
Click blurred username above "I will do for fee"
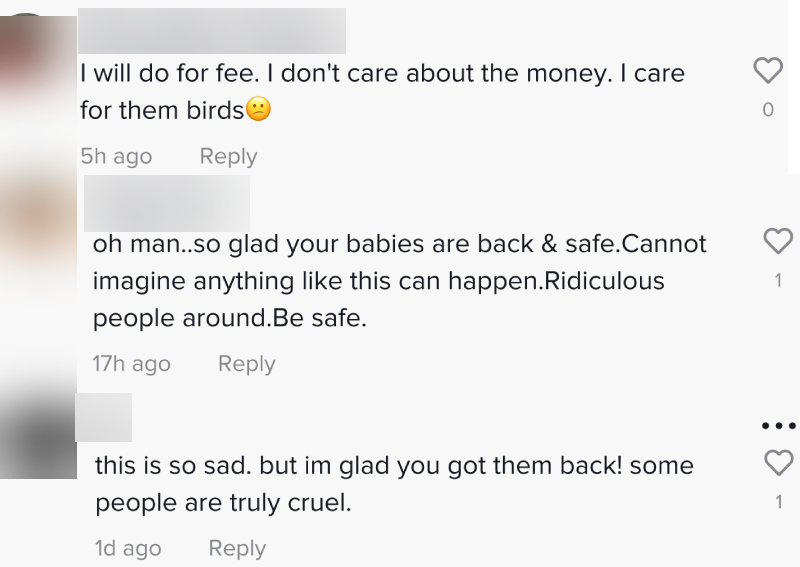(212, 30)
